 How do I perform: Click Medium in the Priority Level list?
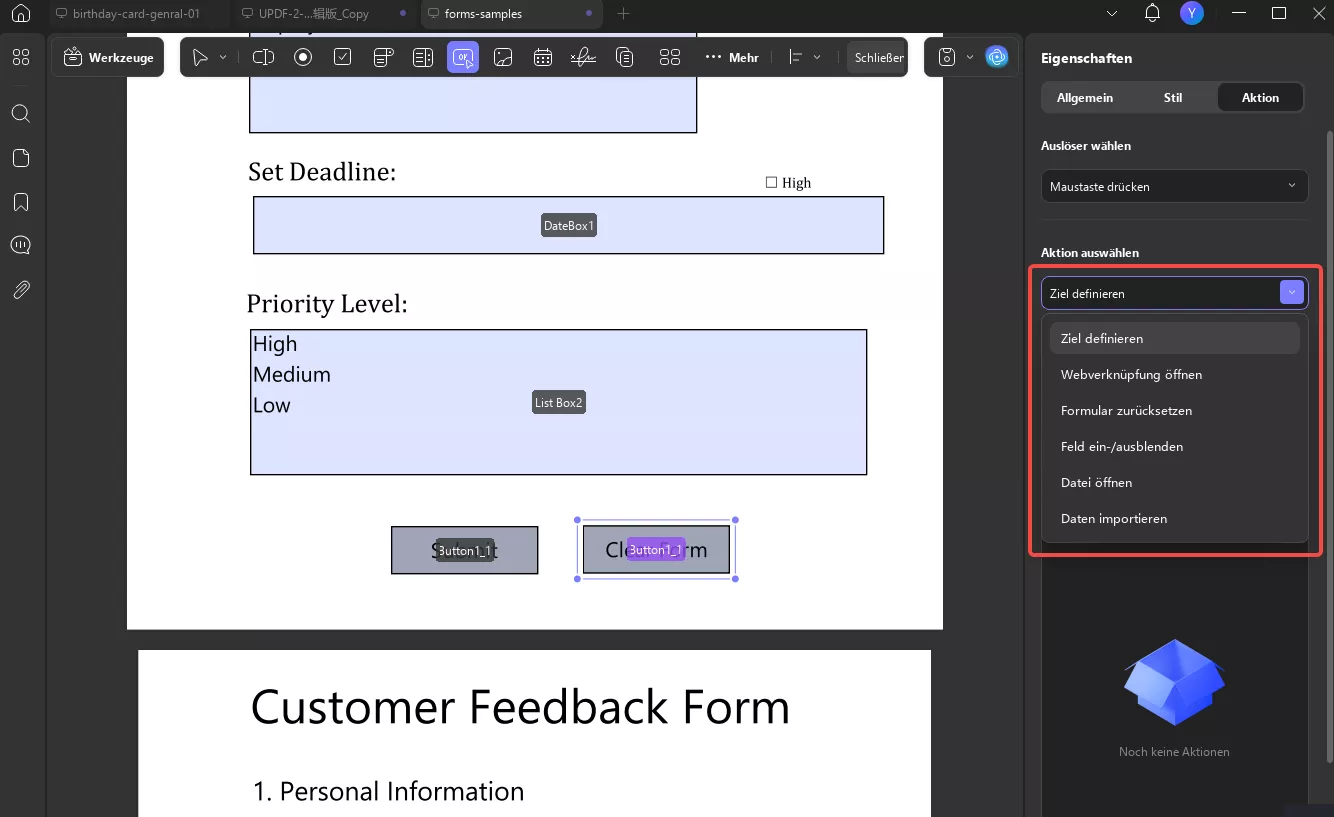[x=292, y=375]
